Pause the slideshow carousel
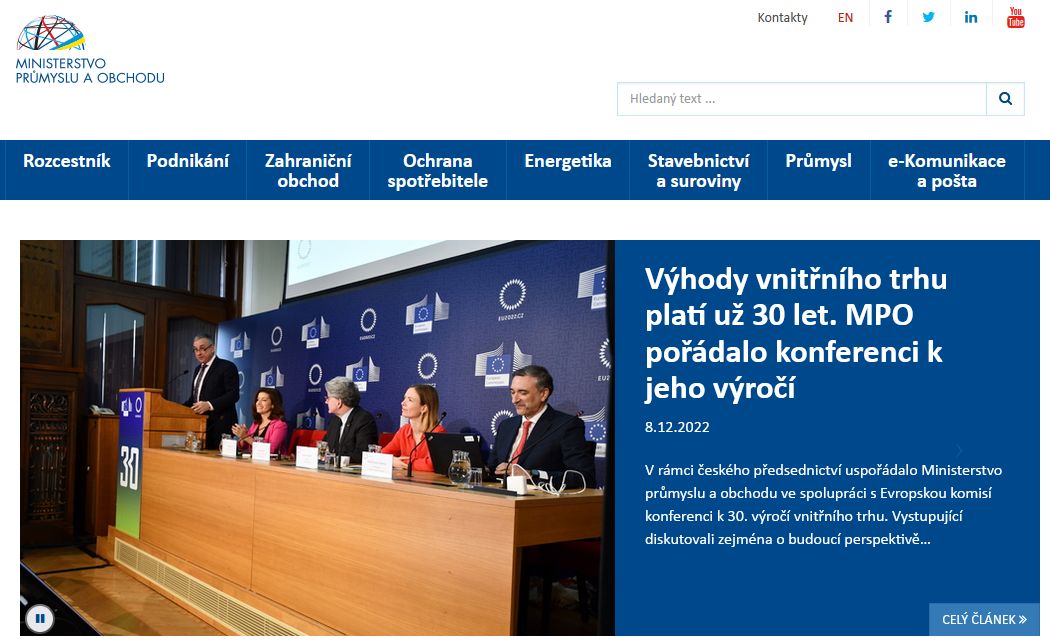The image size is (1050, 643). pyautogui.click(x=40, y=618)
